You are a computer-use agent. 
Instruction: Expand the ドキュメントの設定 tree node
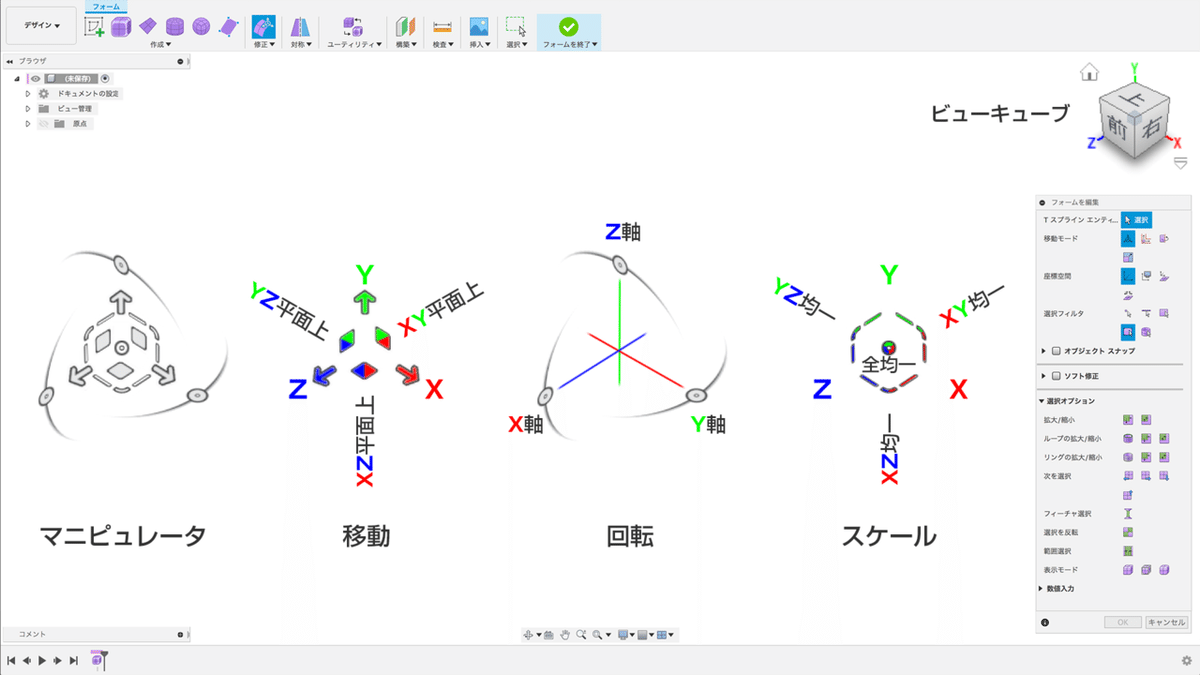click(28, 93)
